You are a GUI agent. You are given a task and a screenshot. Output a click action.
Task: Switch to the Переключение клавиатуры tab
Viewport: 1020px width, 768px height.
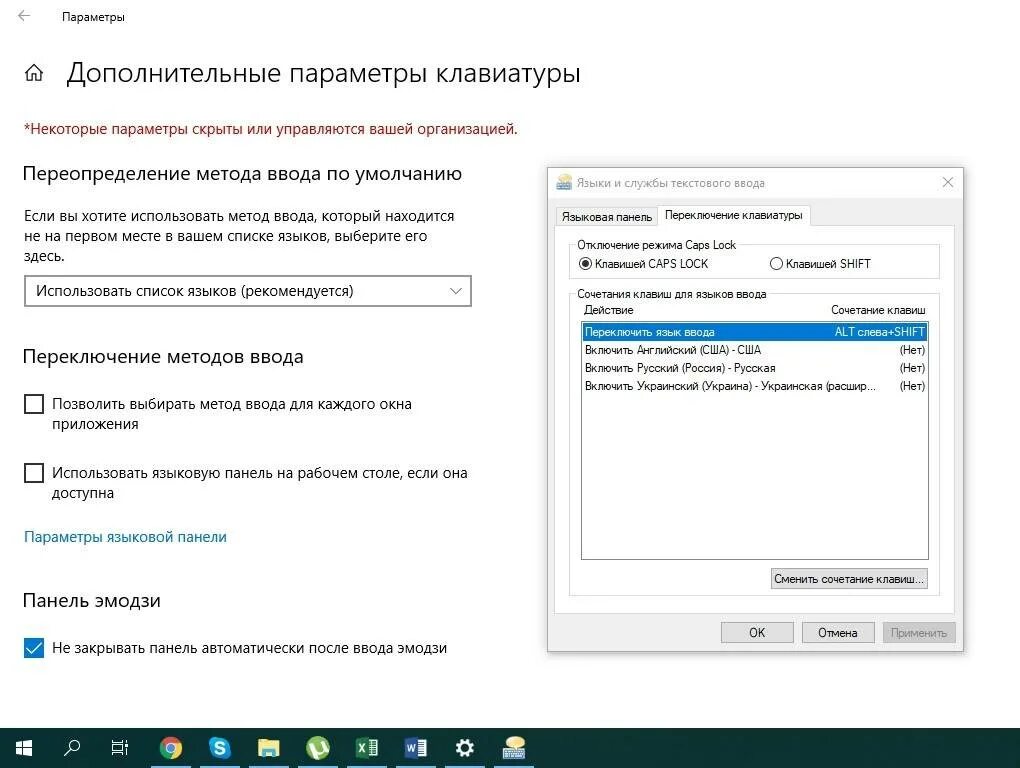(x=734, y=215)
